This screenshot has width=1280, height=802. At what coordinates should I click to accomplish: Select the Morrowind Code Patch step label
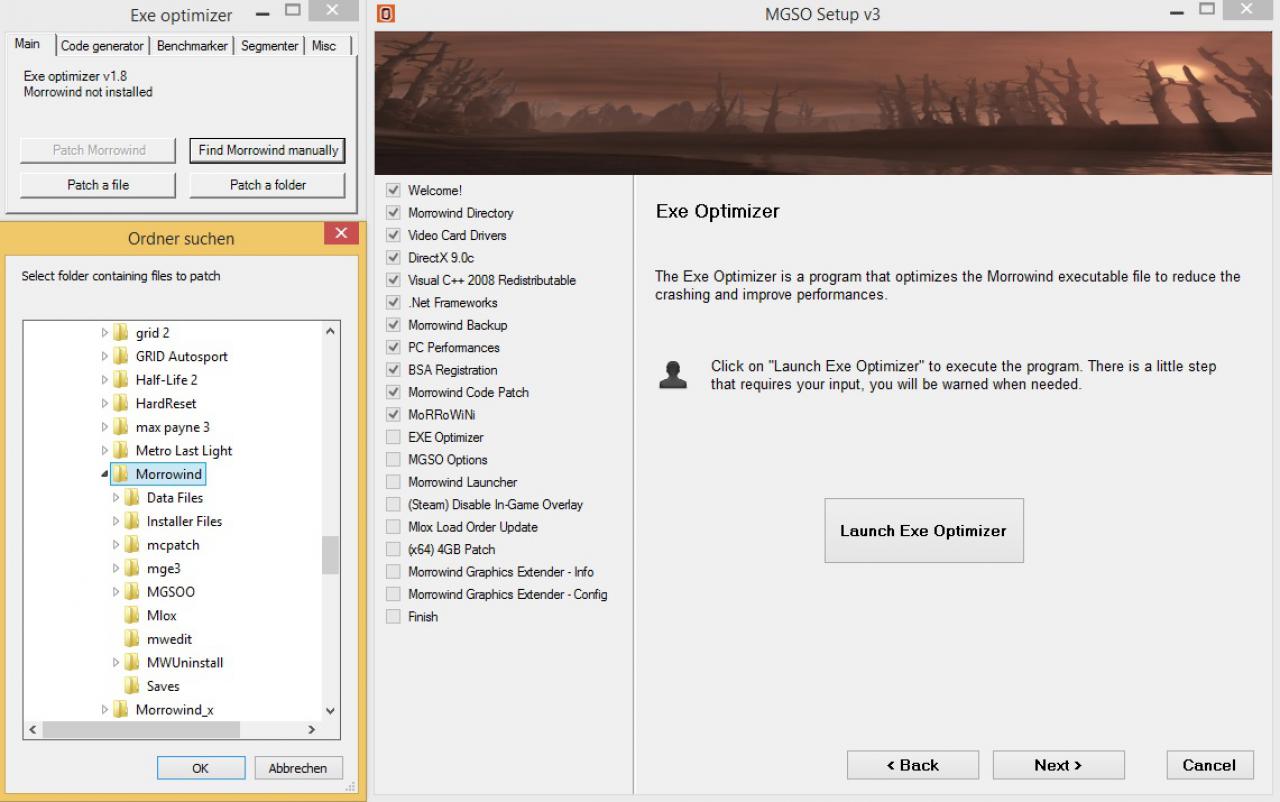click(x=469, y=392)
